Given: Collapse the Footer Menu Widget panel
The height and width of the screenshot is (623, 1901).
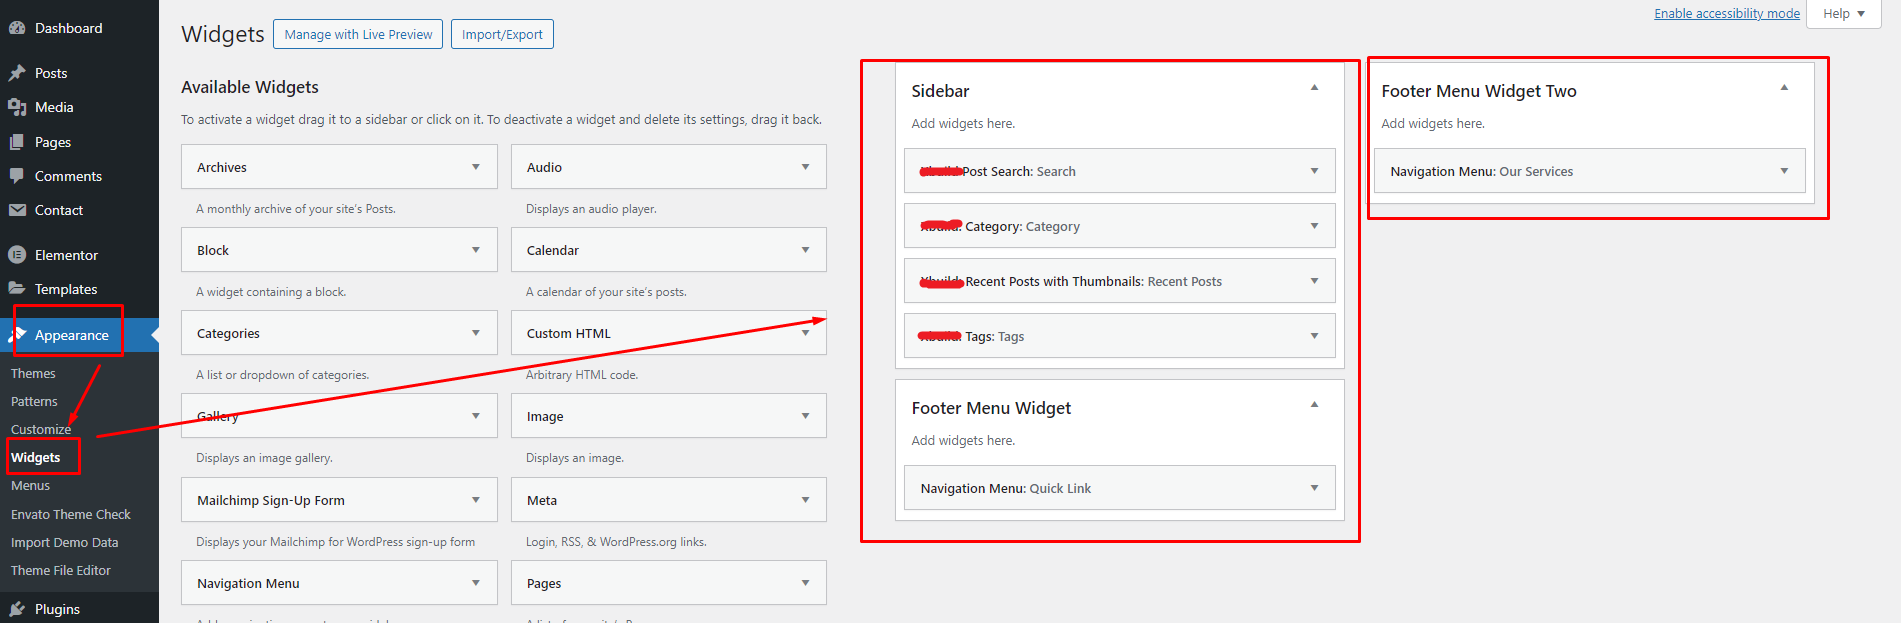Looking at the screenshot, I should [1314, 405].
